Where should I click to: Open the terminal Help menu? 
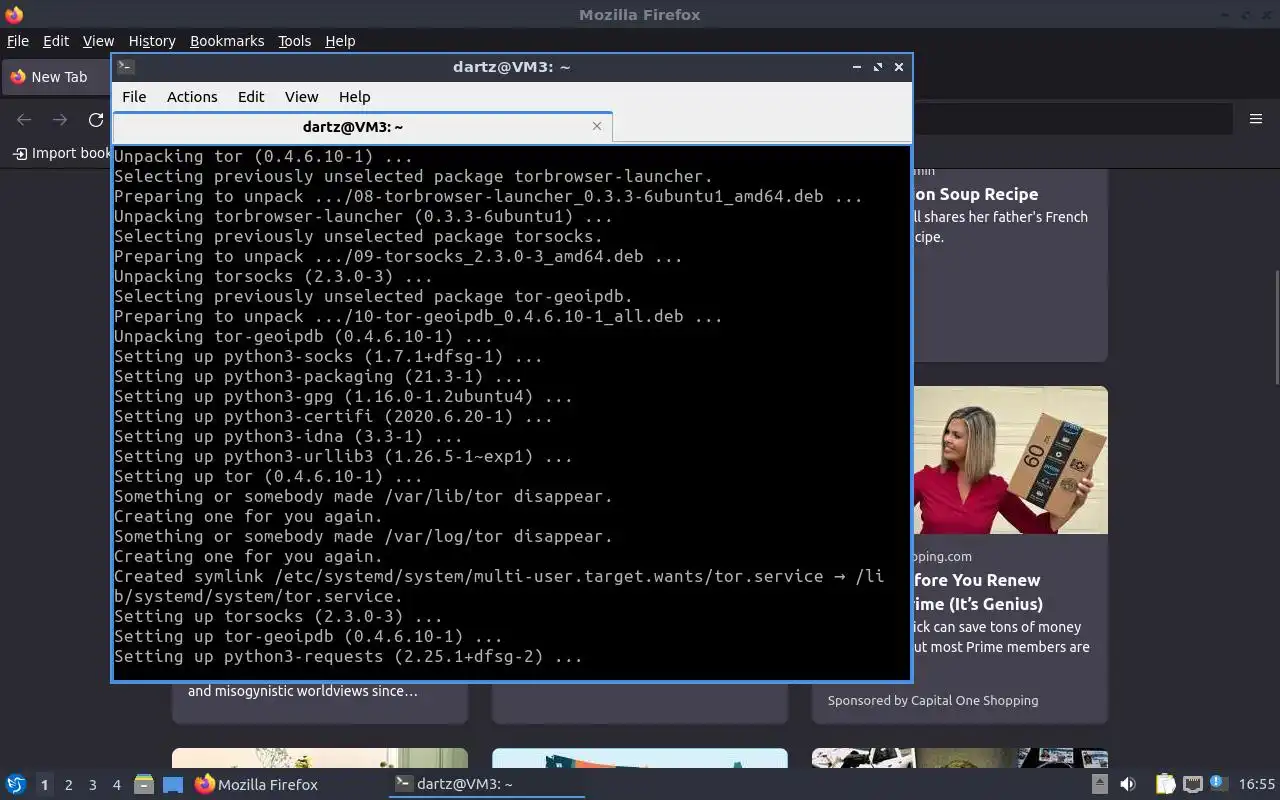pos(354,97)
